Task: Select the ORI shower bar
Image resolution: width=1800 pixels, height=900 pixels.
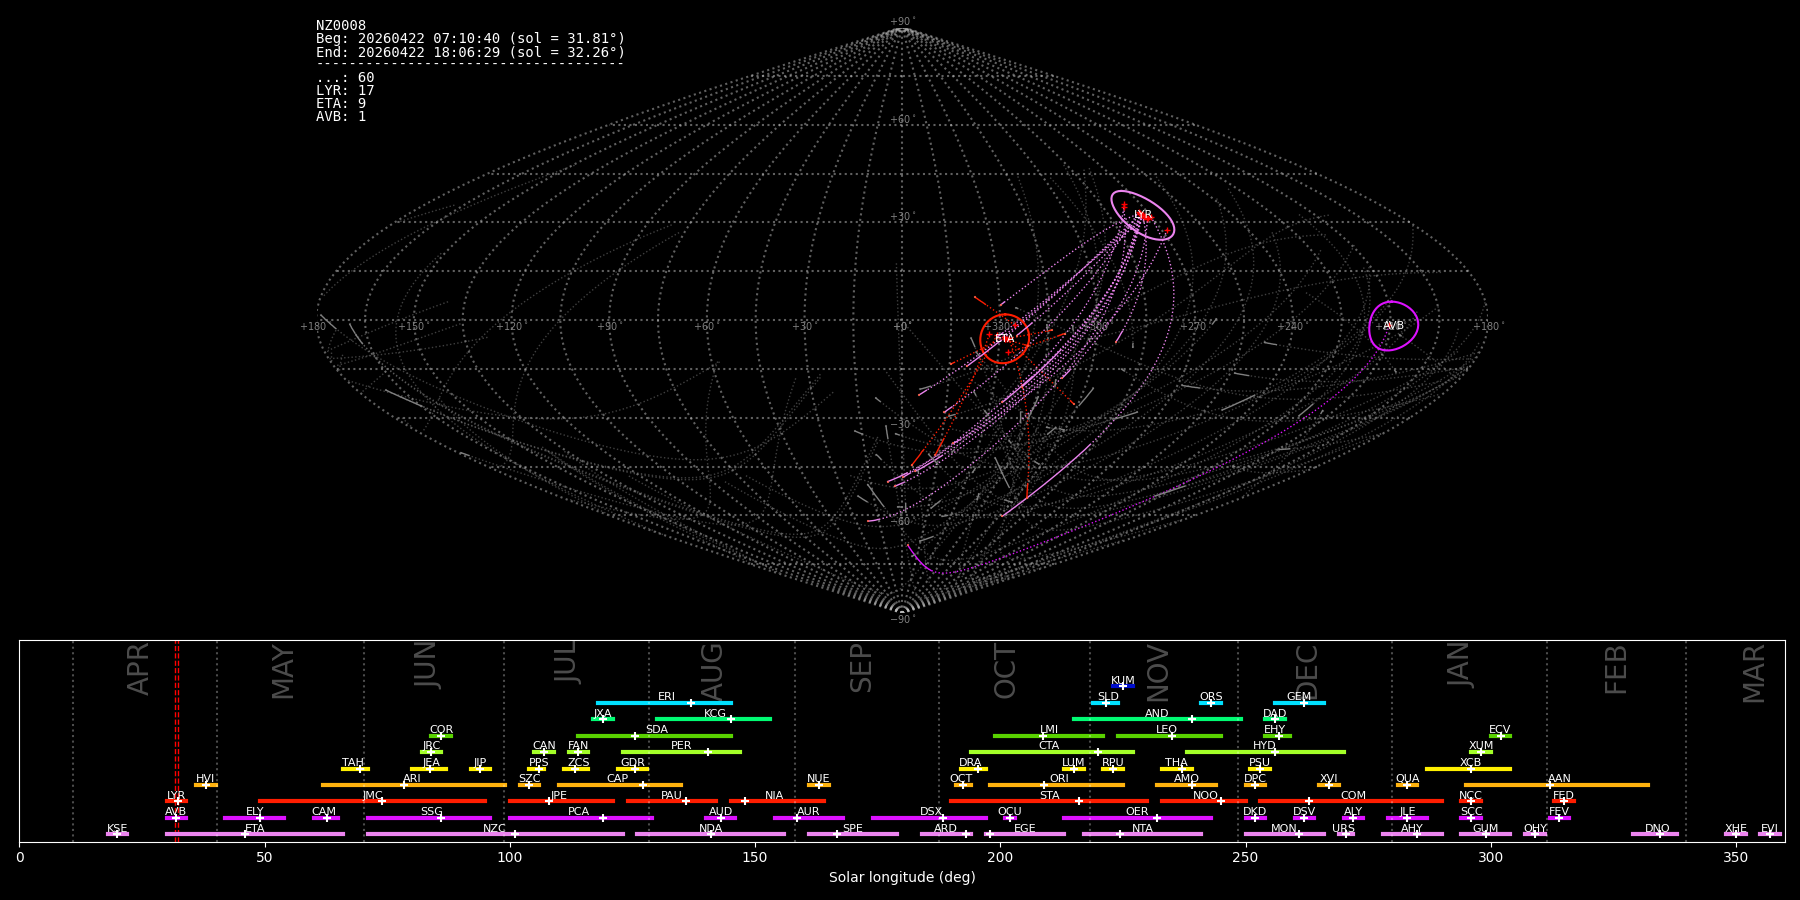Action: [1056, 785]
